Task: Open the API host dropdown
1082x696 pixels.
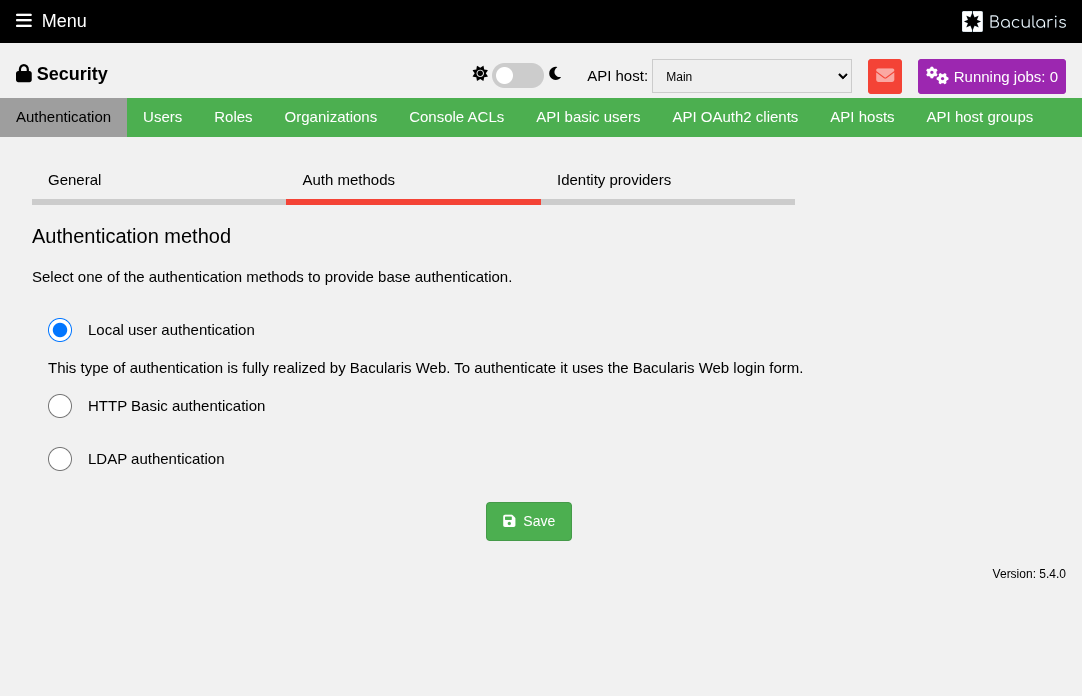Action: (751, 76)
